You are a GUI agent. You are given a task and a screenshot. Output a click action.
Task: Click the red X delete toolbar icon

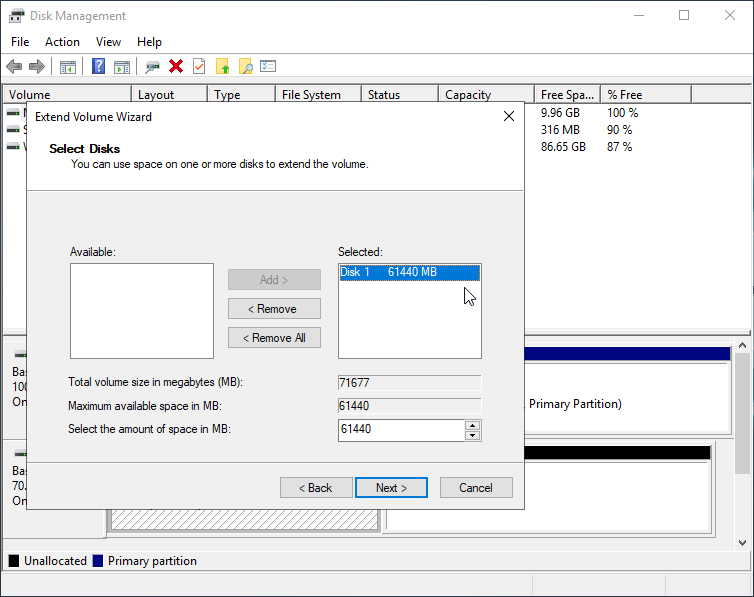[176, 67]
